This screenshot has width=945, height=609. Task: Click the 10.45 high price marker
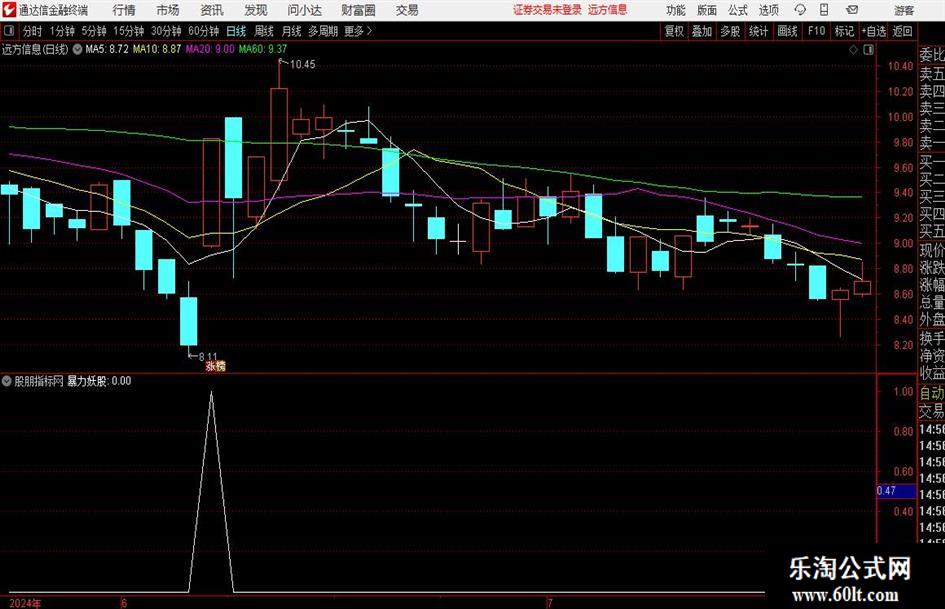point(303,65)
